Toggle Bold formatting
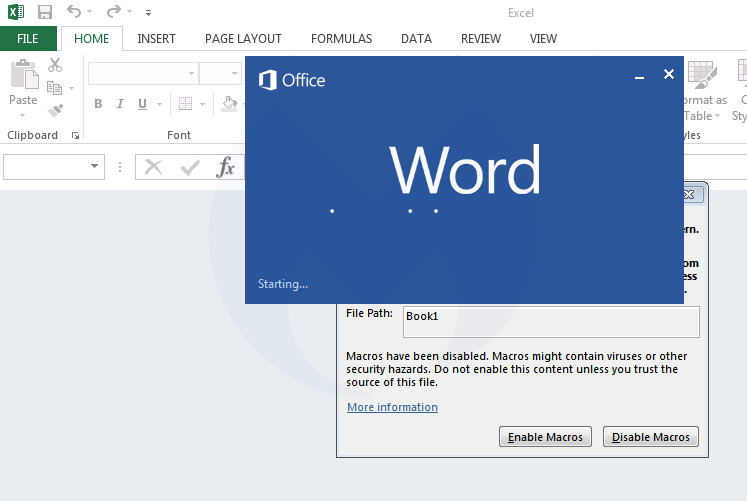This screenshot has width=747, height=501. tap(98, 104)
